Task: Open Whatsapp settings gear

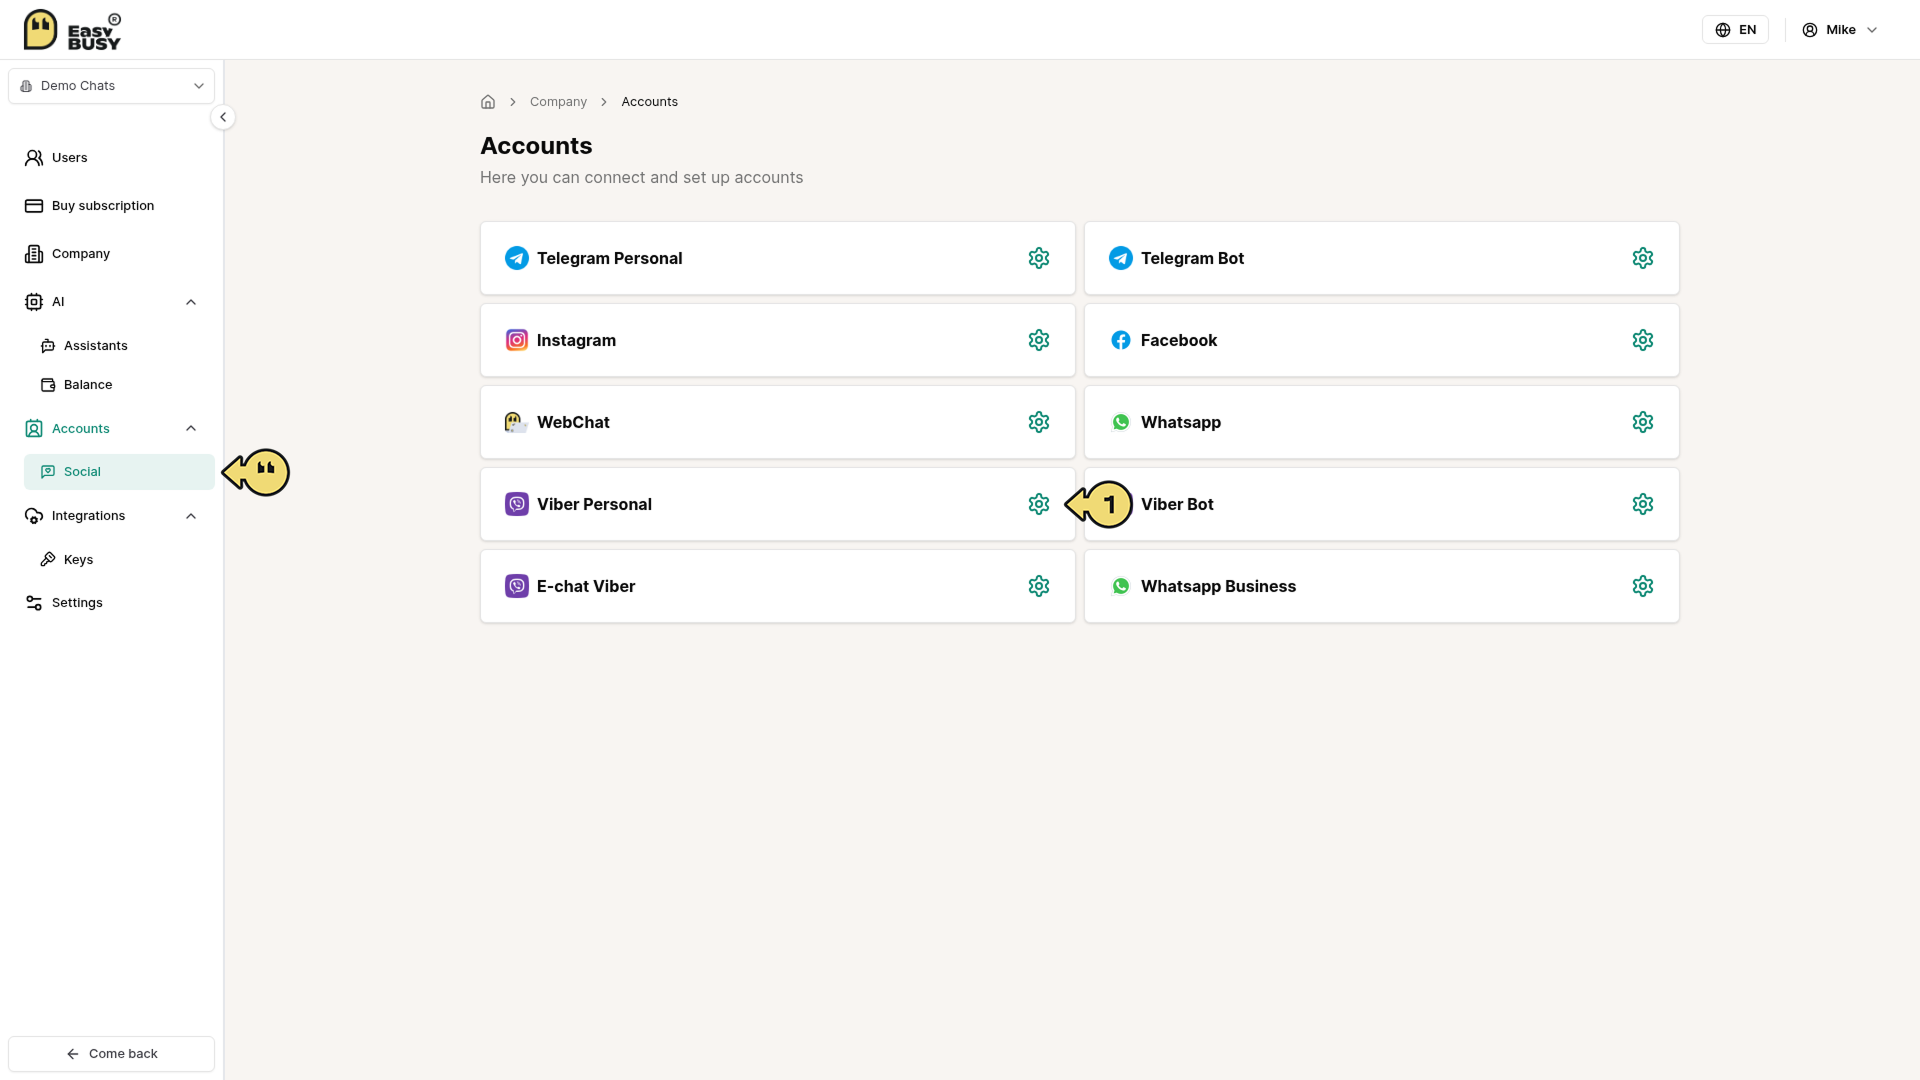Action: pyautogui.click(x=1643, y=422)
